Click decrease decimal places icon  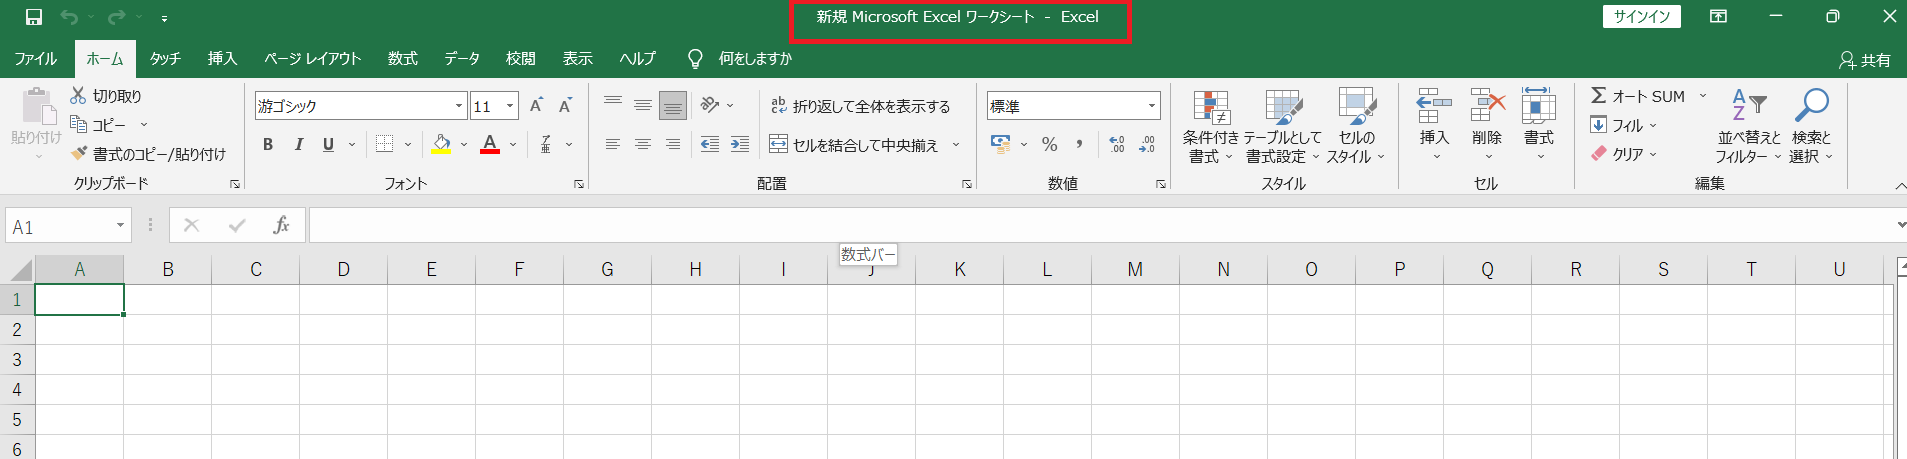point(1147,145)
